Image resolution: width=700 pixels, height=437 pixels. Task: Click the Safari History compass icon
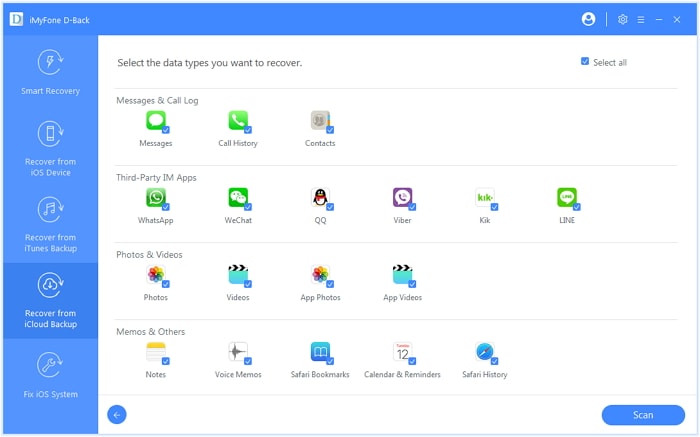[x=485, y=352]
